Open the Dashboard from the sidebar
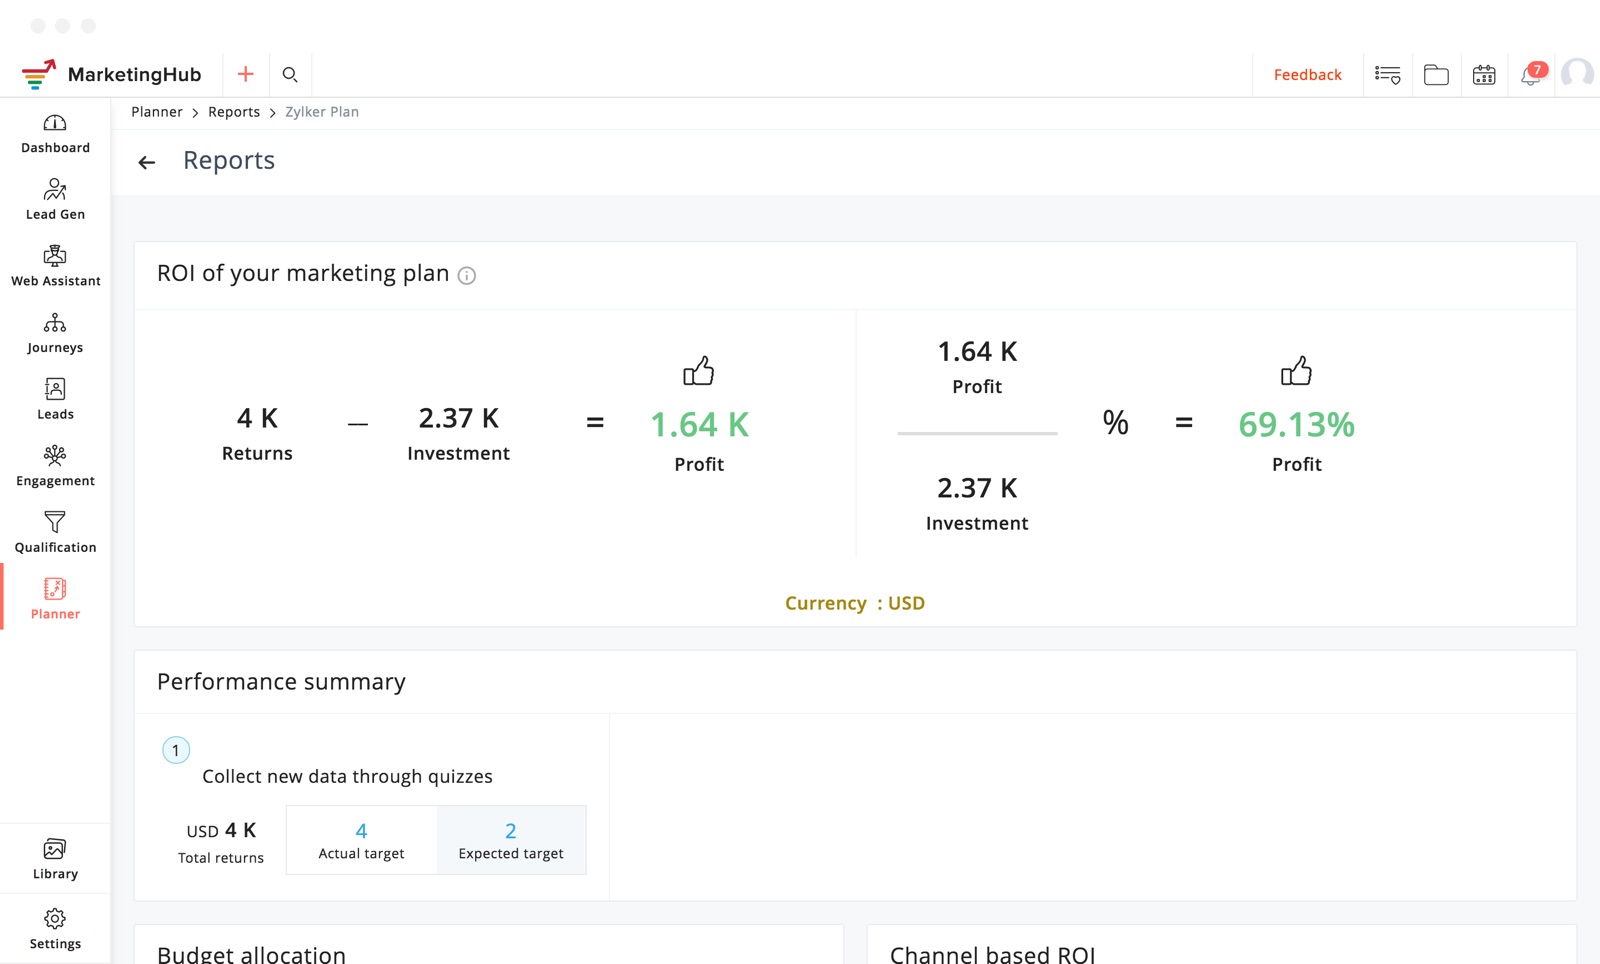 (55, 134)
